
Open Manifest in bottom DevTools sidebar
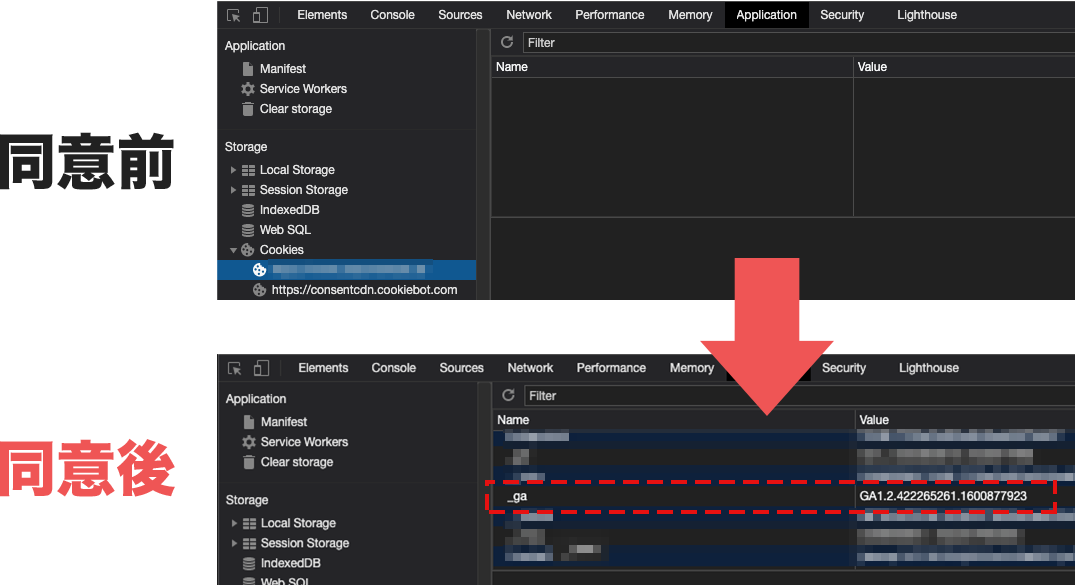(284, 422)
